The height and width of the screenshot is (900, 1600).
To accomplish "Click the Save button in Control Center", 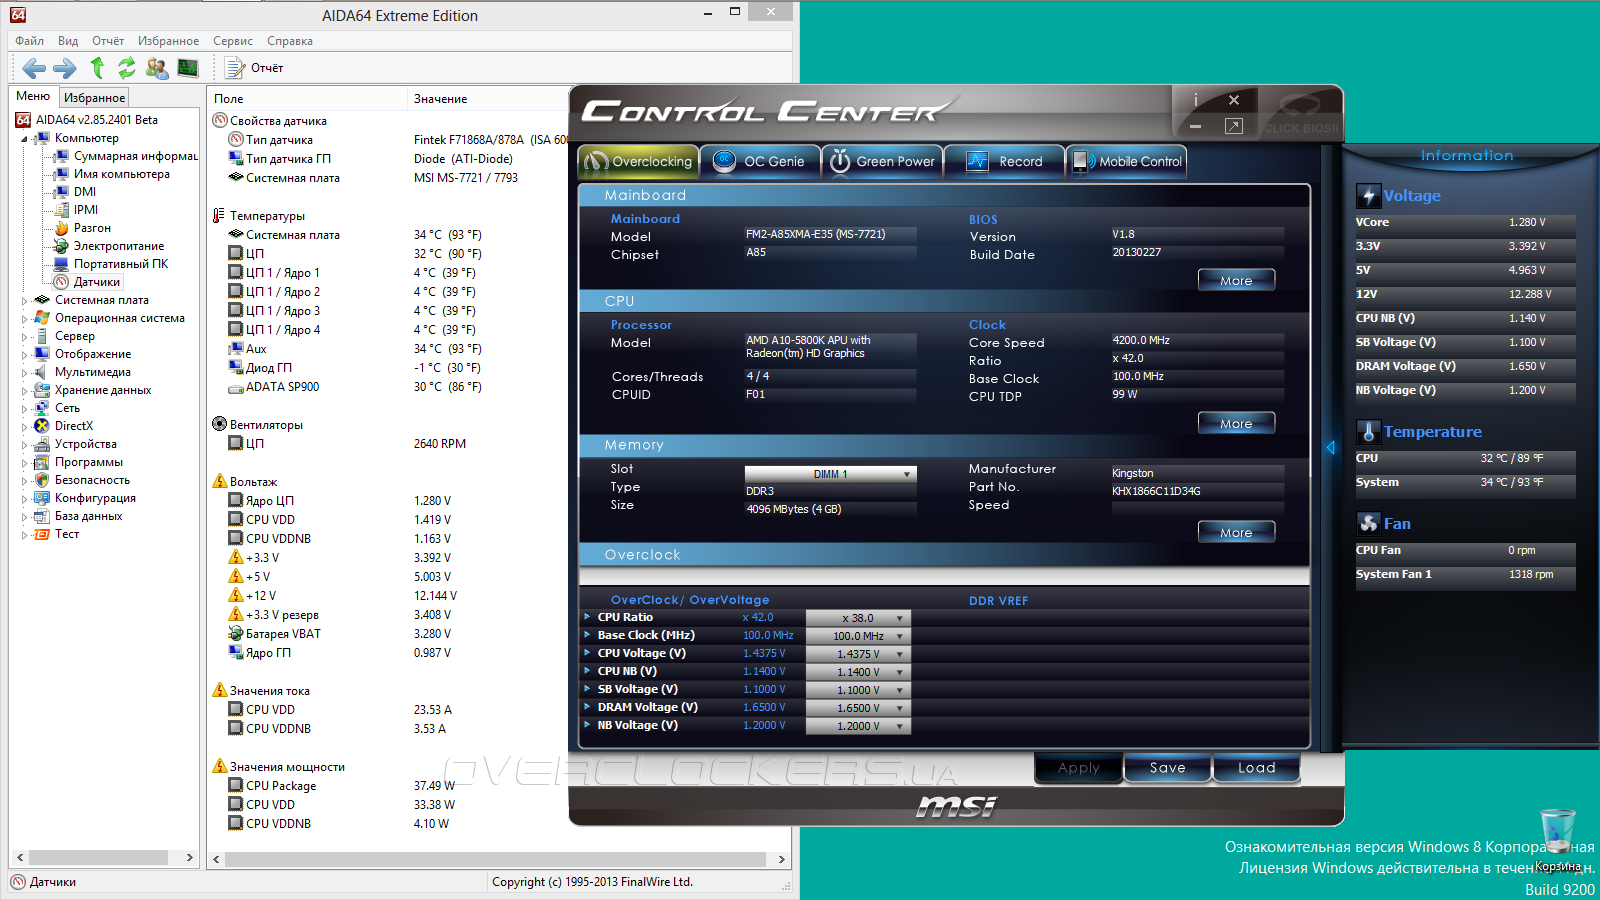I will 1167,768.
